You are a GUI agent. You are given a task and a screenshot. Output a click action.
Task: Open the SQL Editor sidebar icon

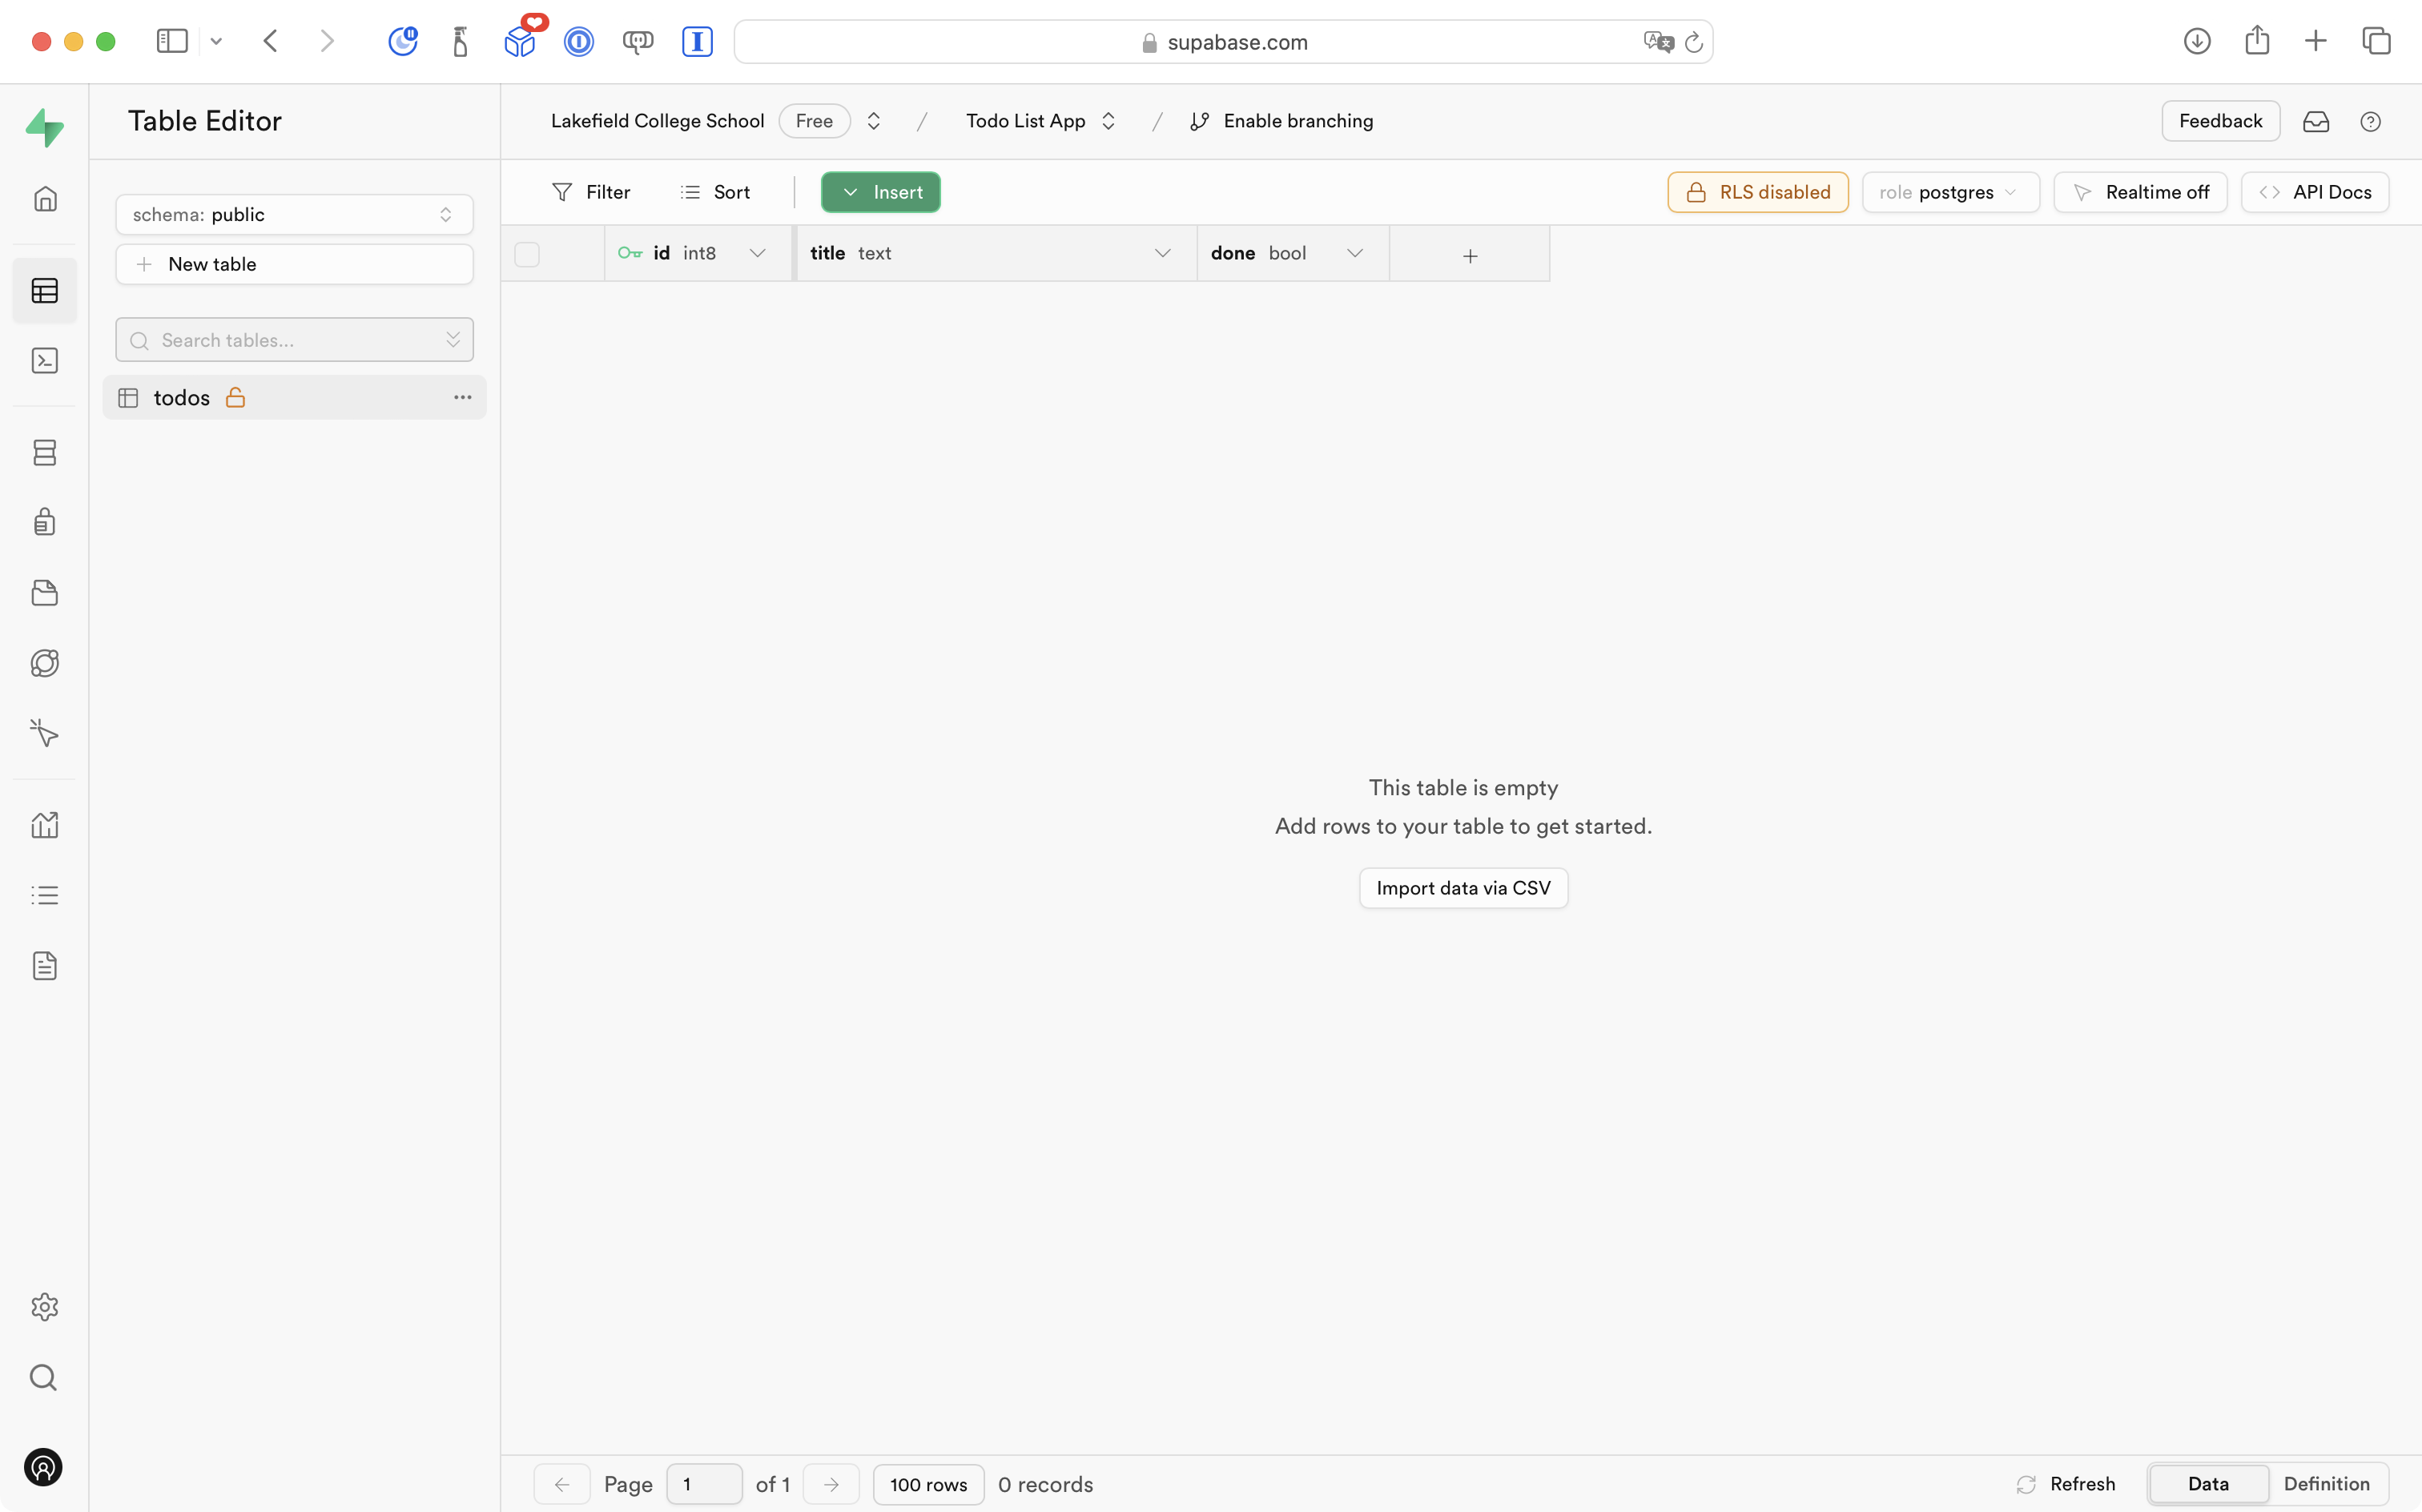point(45,361)
